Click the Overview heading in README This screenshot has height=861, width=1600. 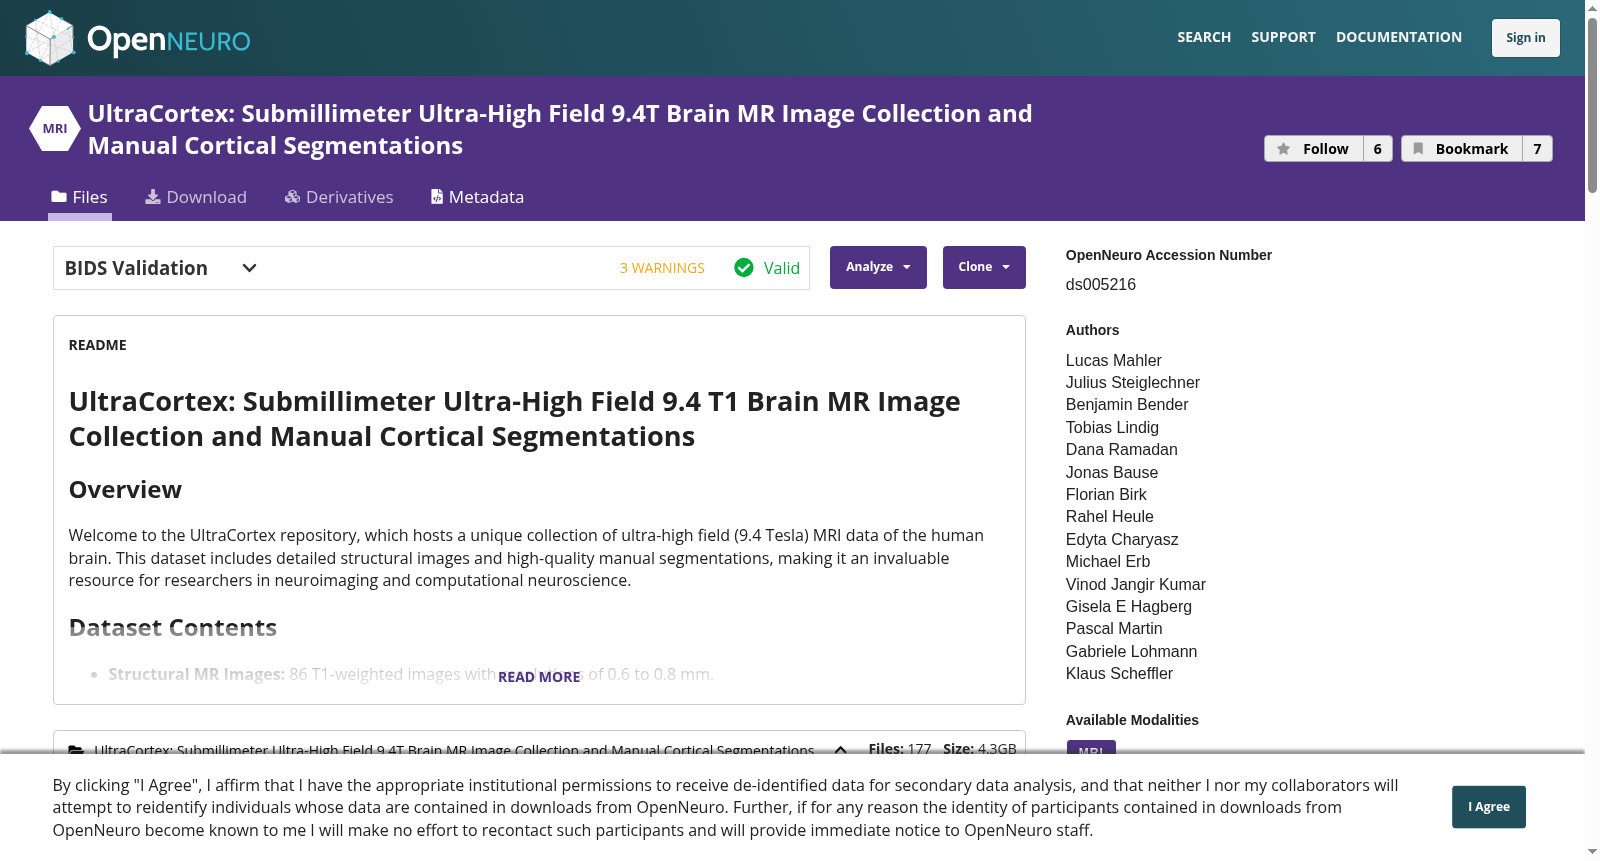(x=125, y=489)
